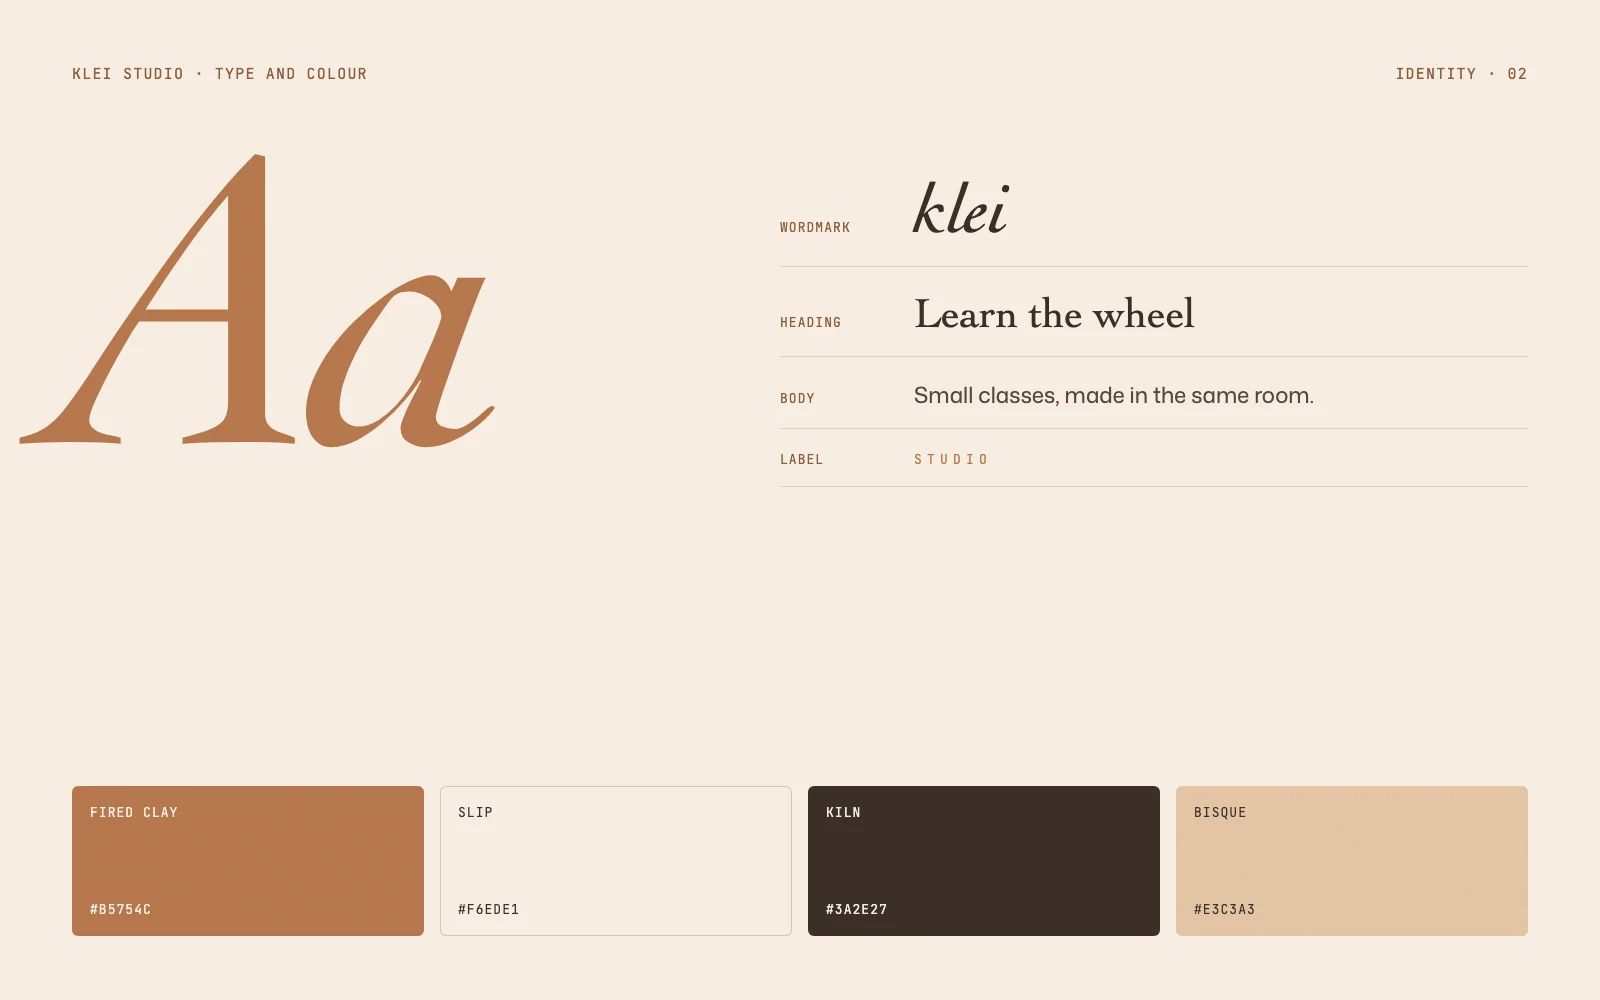Click the 'LABEL' row label
Viewport: 1600px width, 1000px height.
pos(802,460)
